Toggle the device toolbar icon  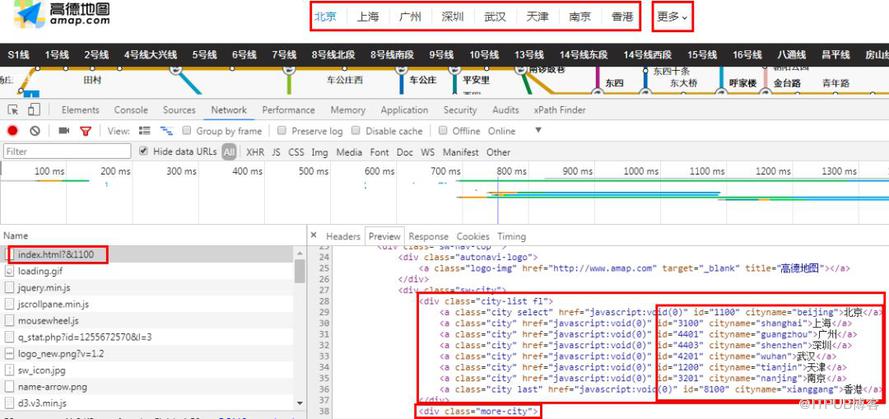35,110
